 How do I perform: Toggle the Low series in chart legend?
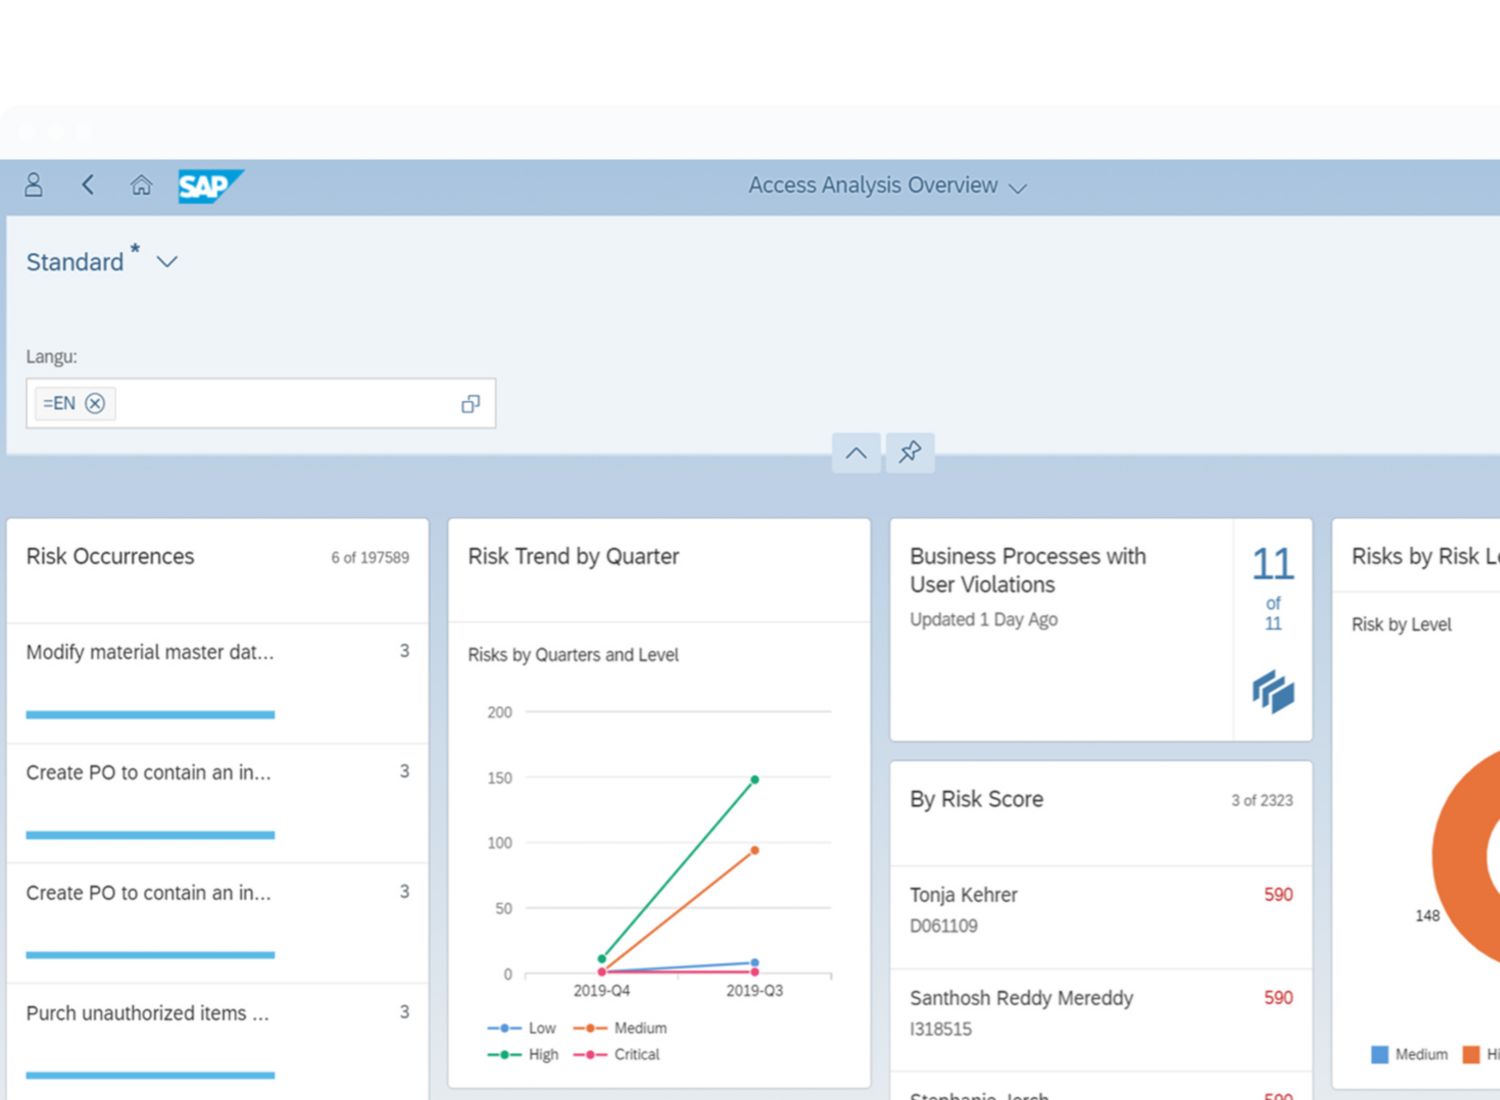[522, 1028]
